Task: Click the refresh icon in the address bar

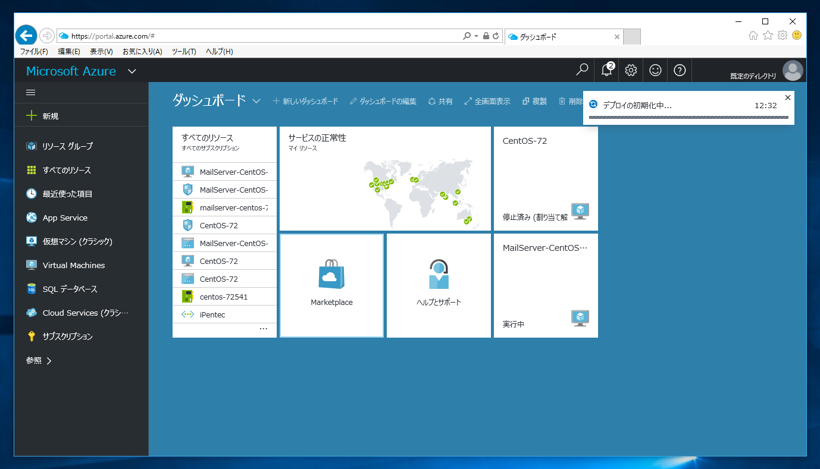Action: (496, 36)
